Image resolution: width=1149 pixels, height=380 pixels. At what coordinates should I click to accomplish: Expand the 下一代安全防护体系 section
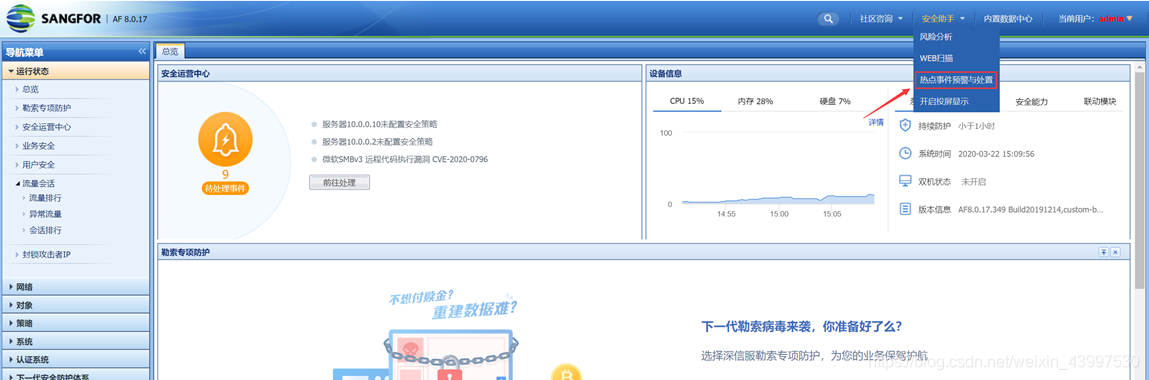tap(75, 376)
